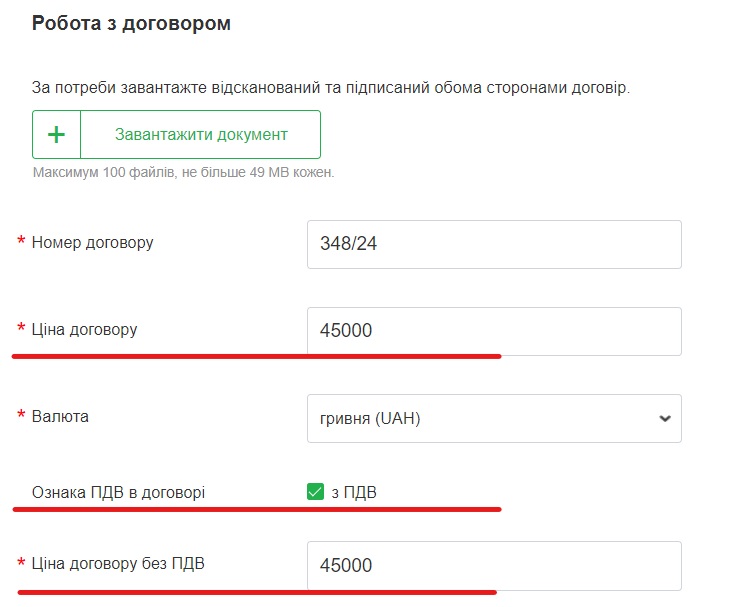Expand currency list via chevron arrow

(x=665, y=419)
